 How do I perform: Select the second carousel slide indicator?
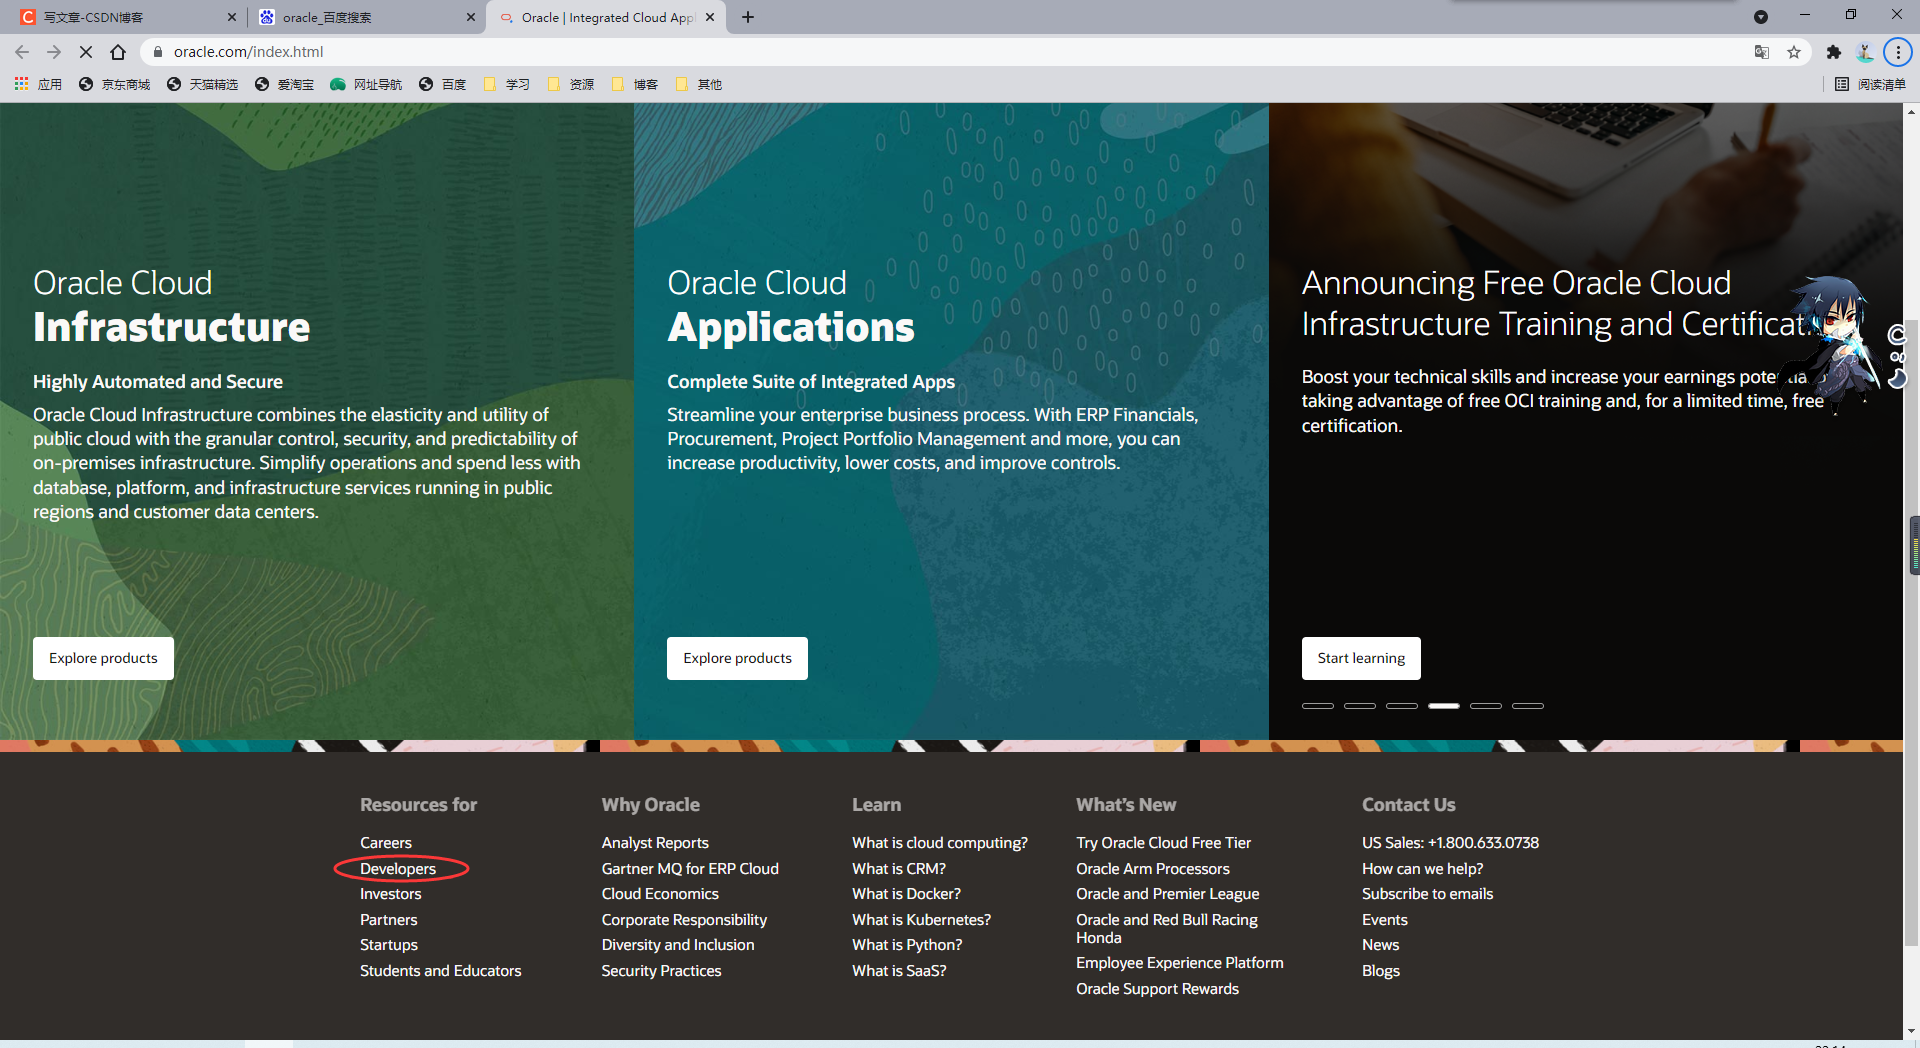tap(1360, 706)
